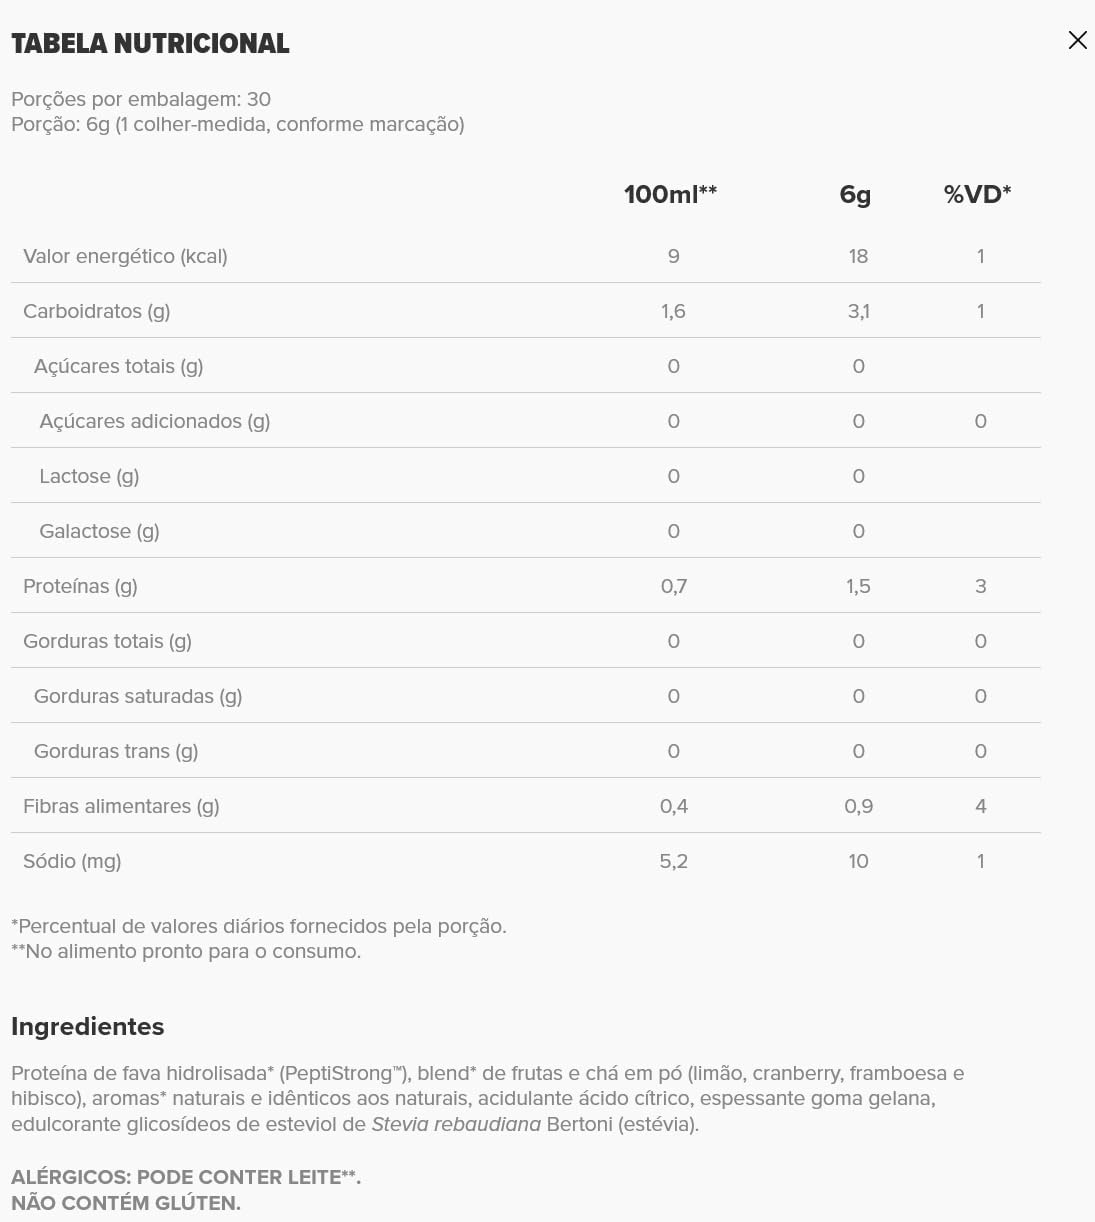
Task: Click the Tabela Nutricional heading
Action: click(x=150, y=44)
